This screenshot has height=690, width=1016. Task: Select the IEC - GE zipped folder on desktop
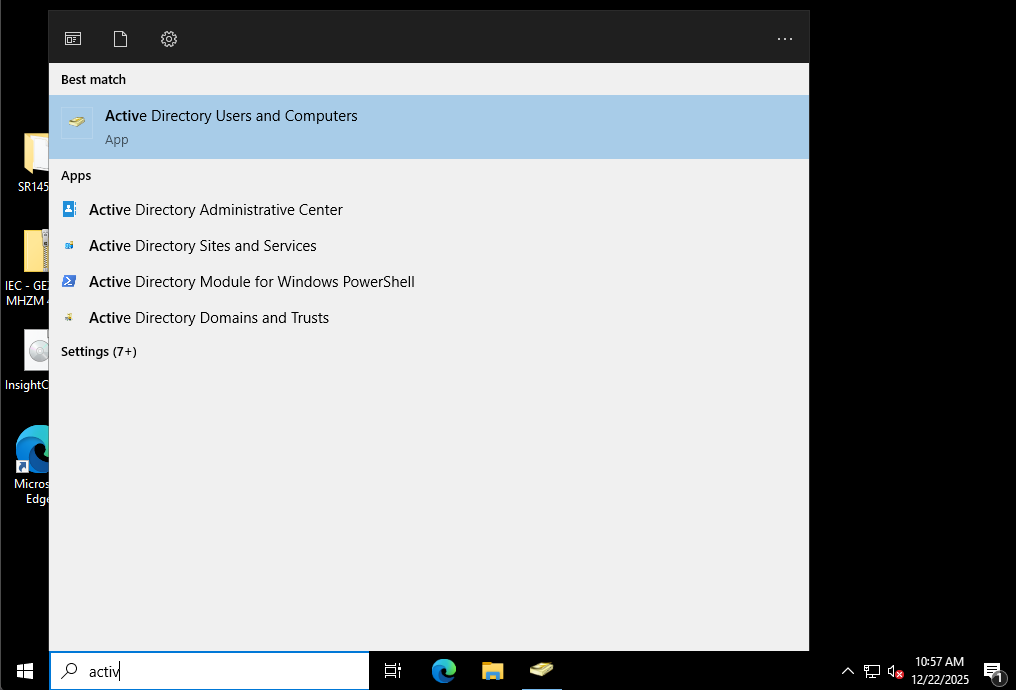(x=27, y=268)
